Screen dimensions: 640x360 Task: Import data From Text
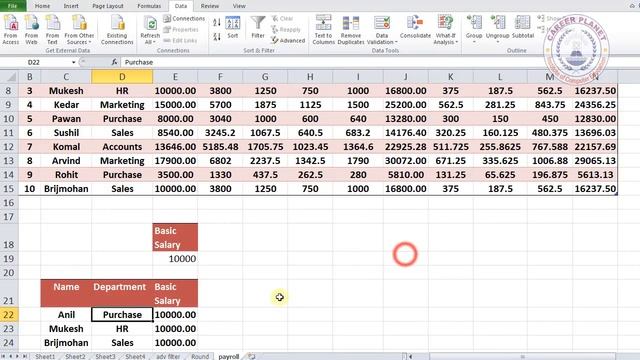point(52,29)
